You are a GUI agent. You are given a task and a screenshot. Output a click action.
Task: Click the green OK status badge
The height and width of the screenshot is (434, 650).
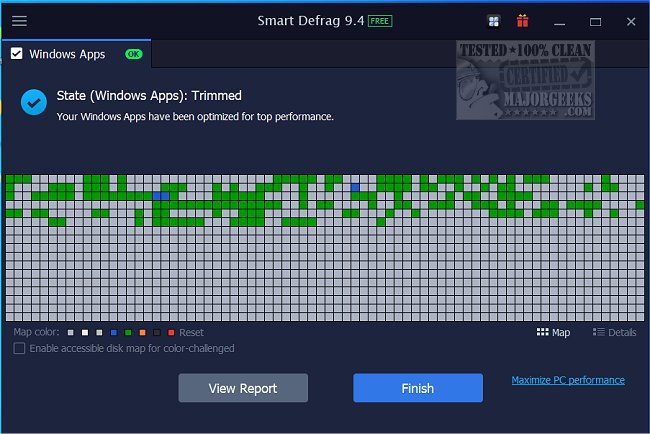133,54
